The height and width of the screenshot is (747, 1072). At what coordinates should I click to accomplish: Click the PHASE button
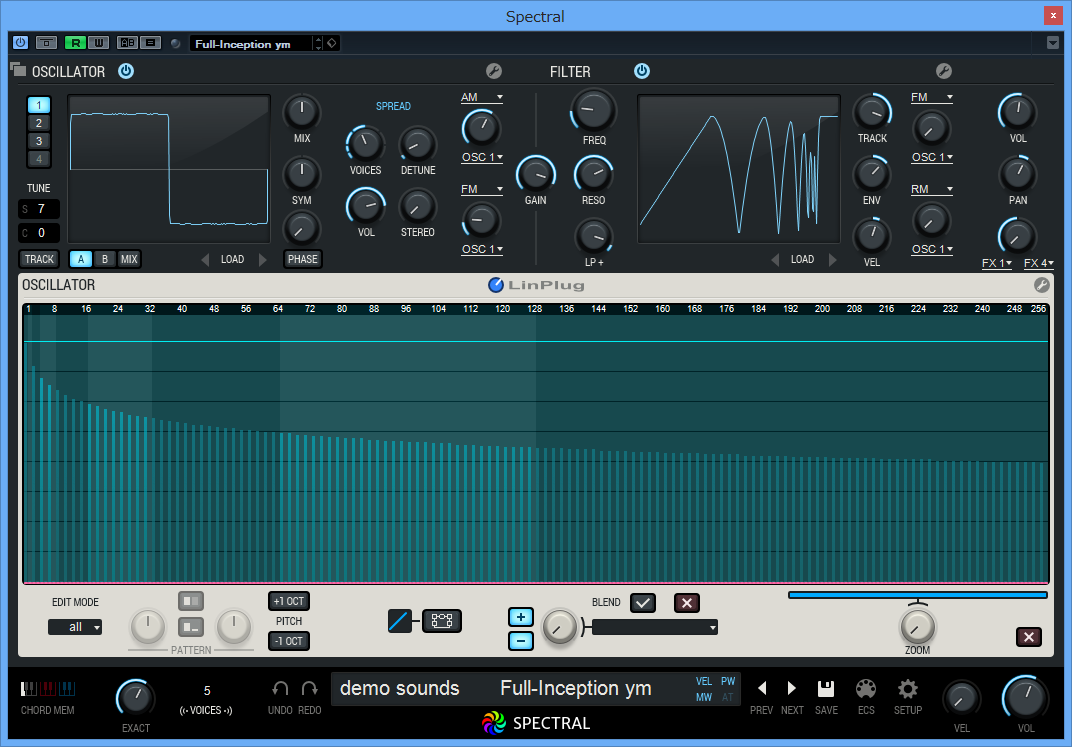pyautogui.click(x=303, y=259)
